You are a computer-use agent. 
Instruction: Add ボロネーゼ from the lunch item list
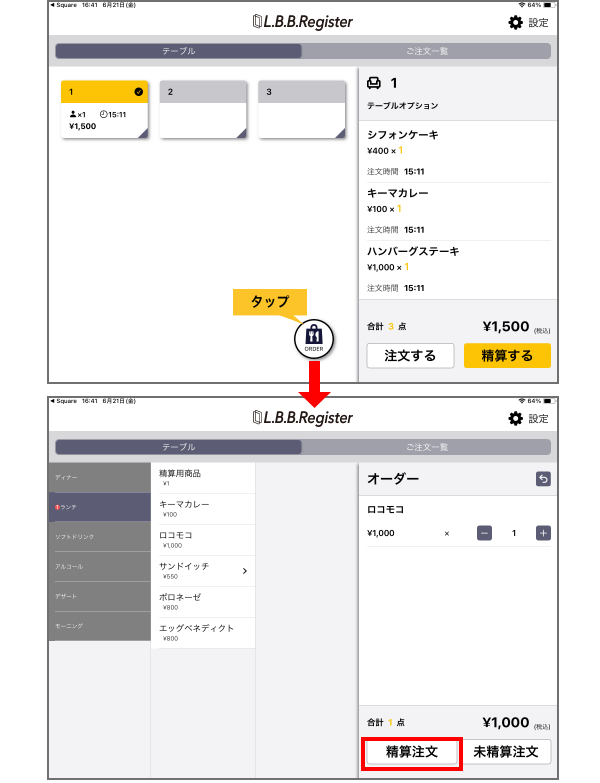(203, 601)
